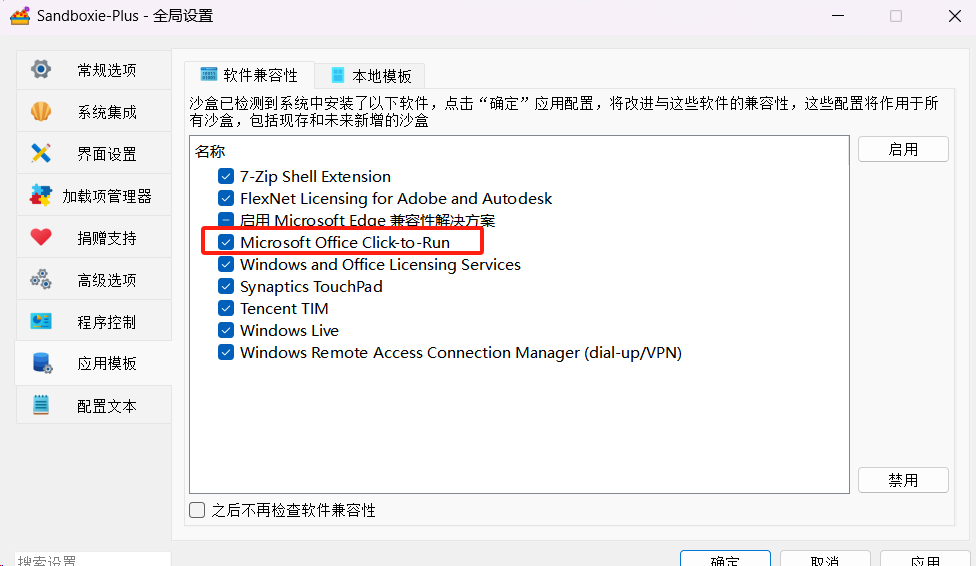Screen dimensions: 976x566
Task: Click the 启用 button
Action: pos(903,149)
